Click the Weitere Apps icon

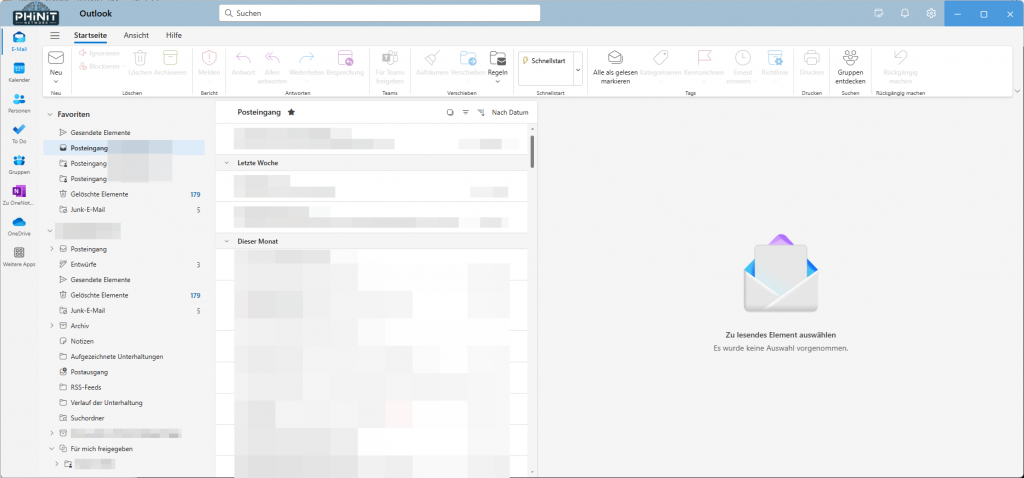point(19,254)
